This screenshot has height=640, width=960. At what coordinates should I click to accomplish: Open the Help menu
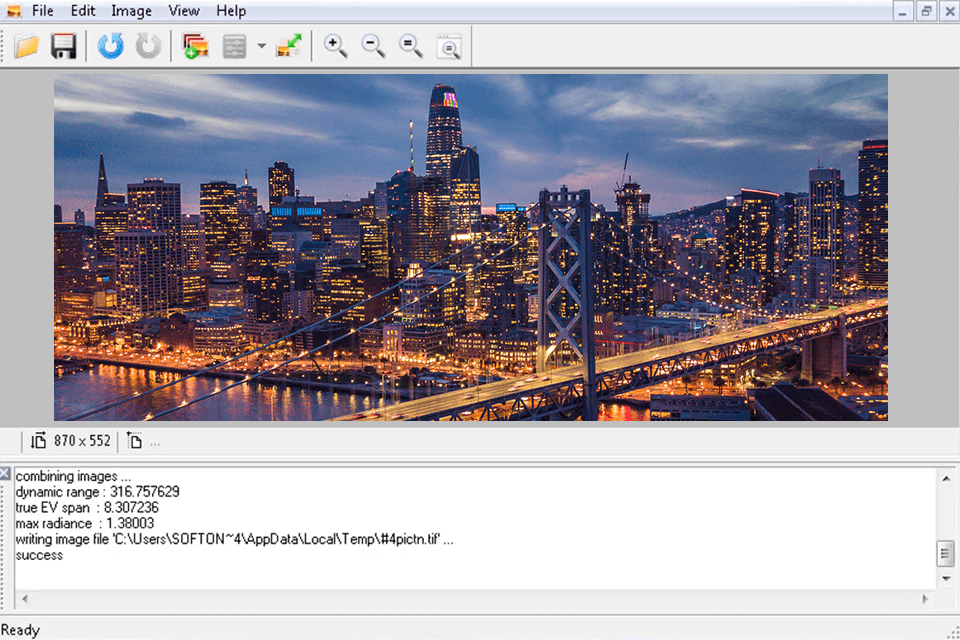(231, 11)
